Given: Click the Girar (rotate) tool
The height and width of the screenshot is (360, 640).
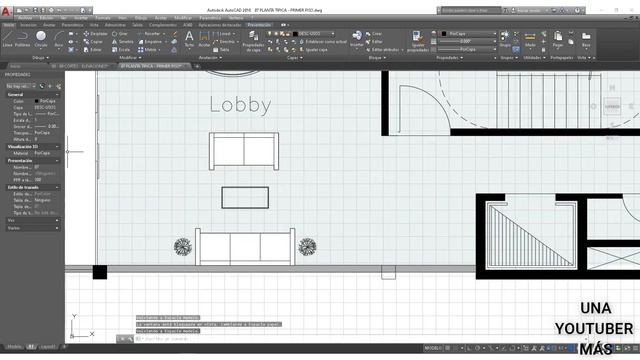Looking at the screenshot, I should (120, 34).
